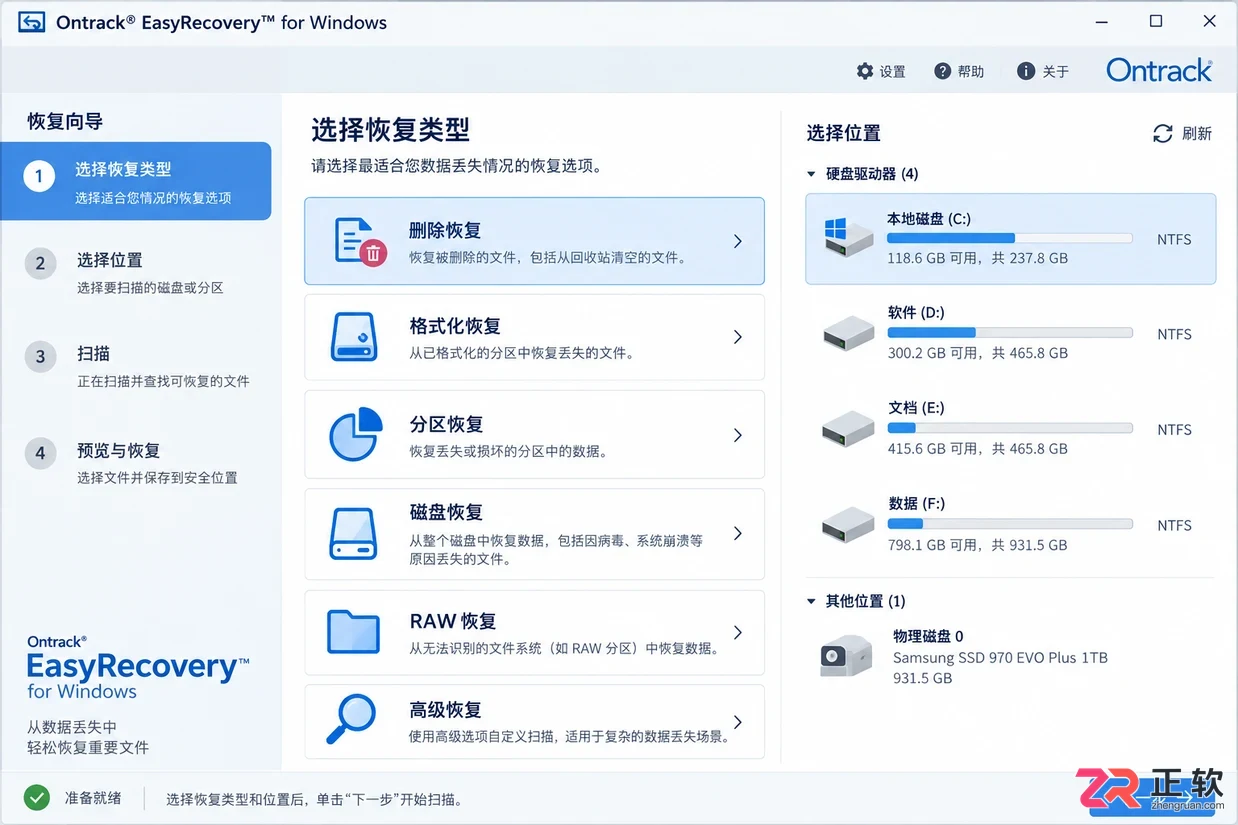
Task: Click the EasyRecovery title bar app icon
Action: [x=32, y=22]
